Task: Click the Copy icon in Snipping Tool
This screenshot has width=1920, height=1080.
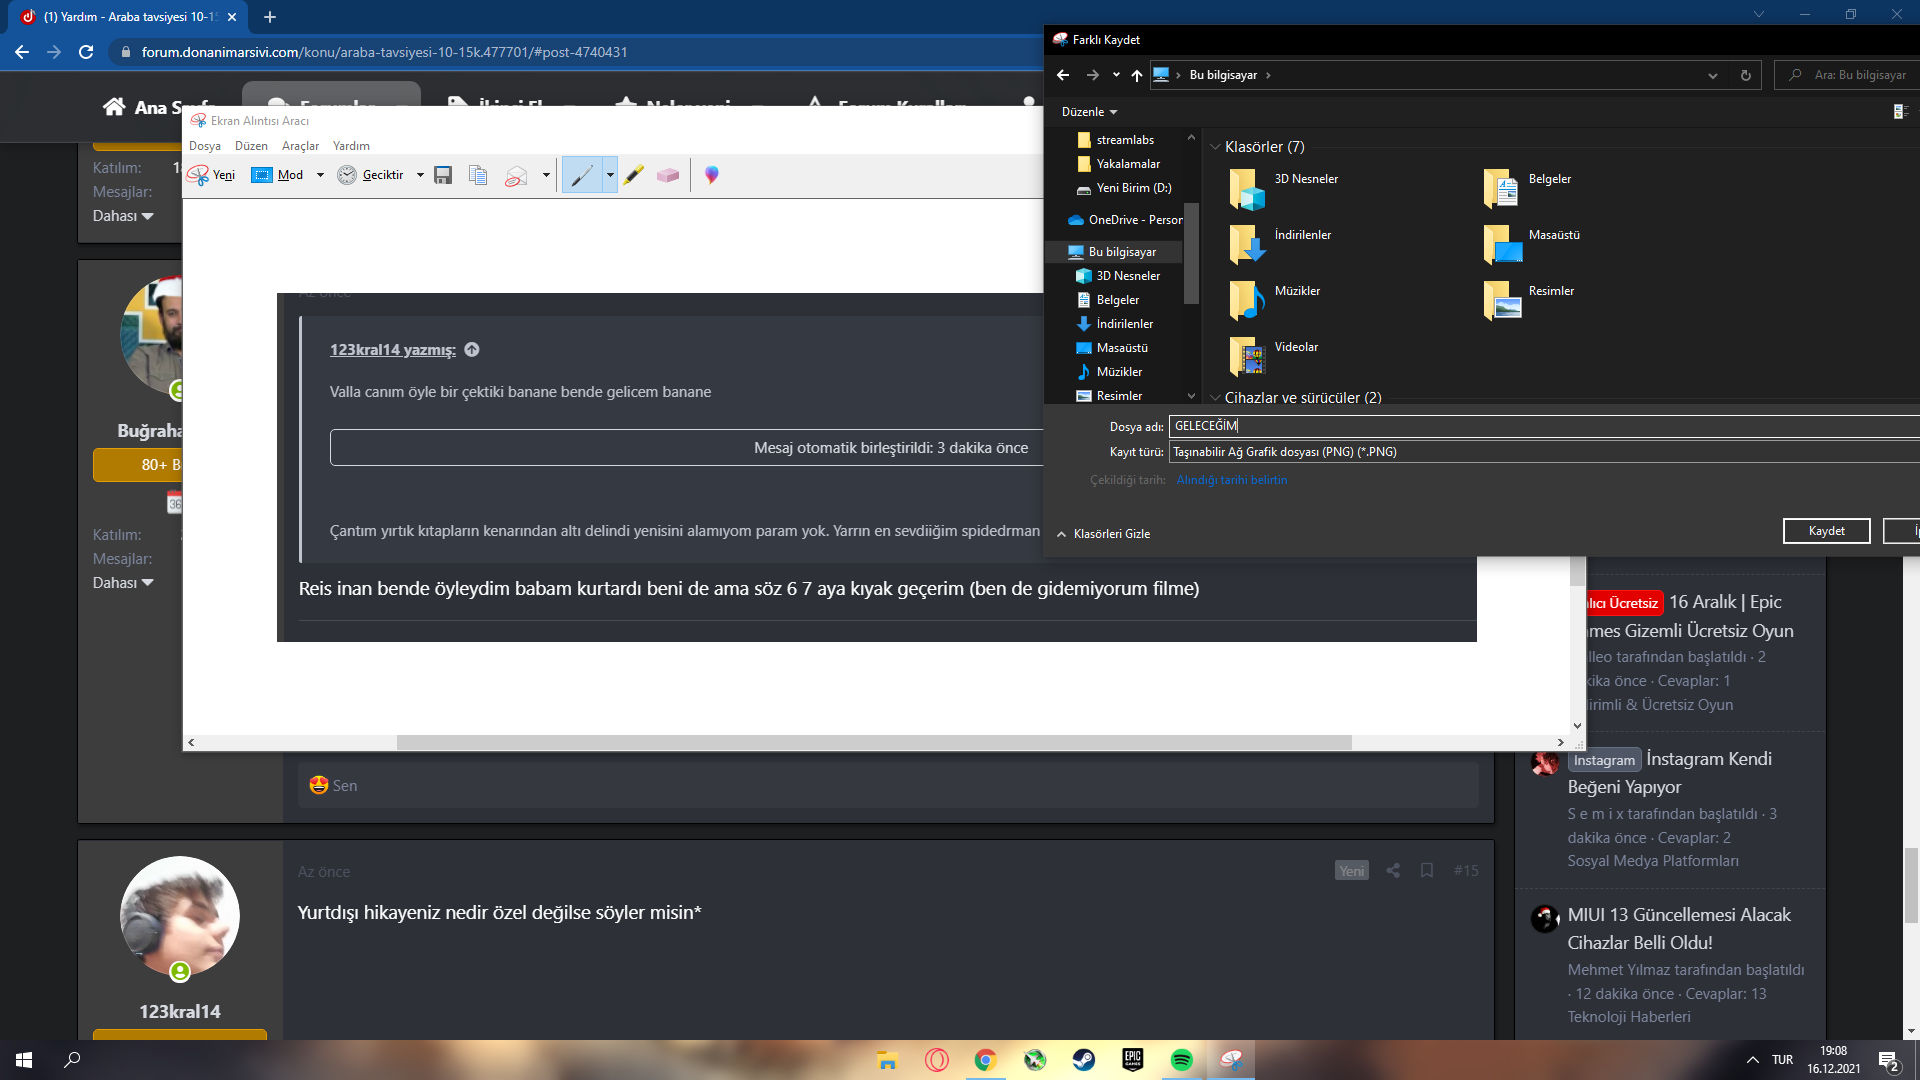Action: [478, 175]
